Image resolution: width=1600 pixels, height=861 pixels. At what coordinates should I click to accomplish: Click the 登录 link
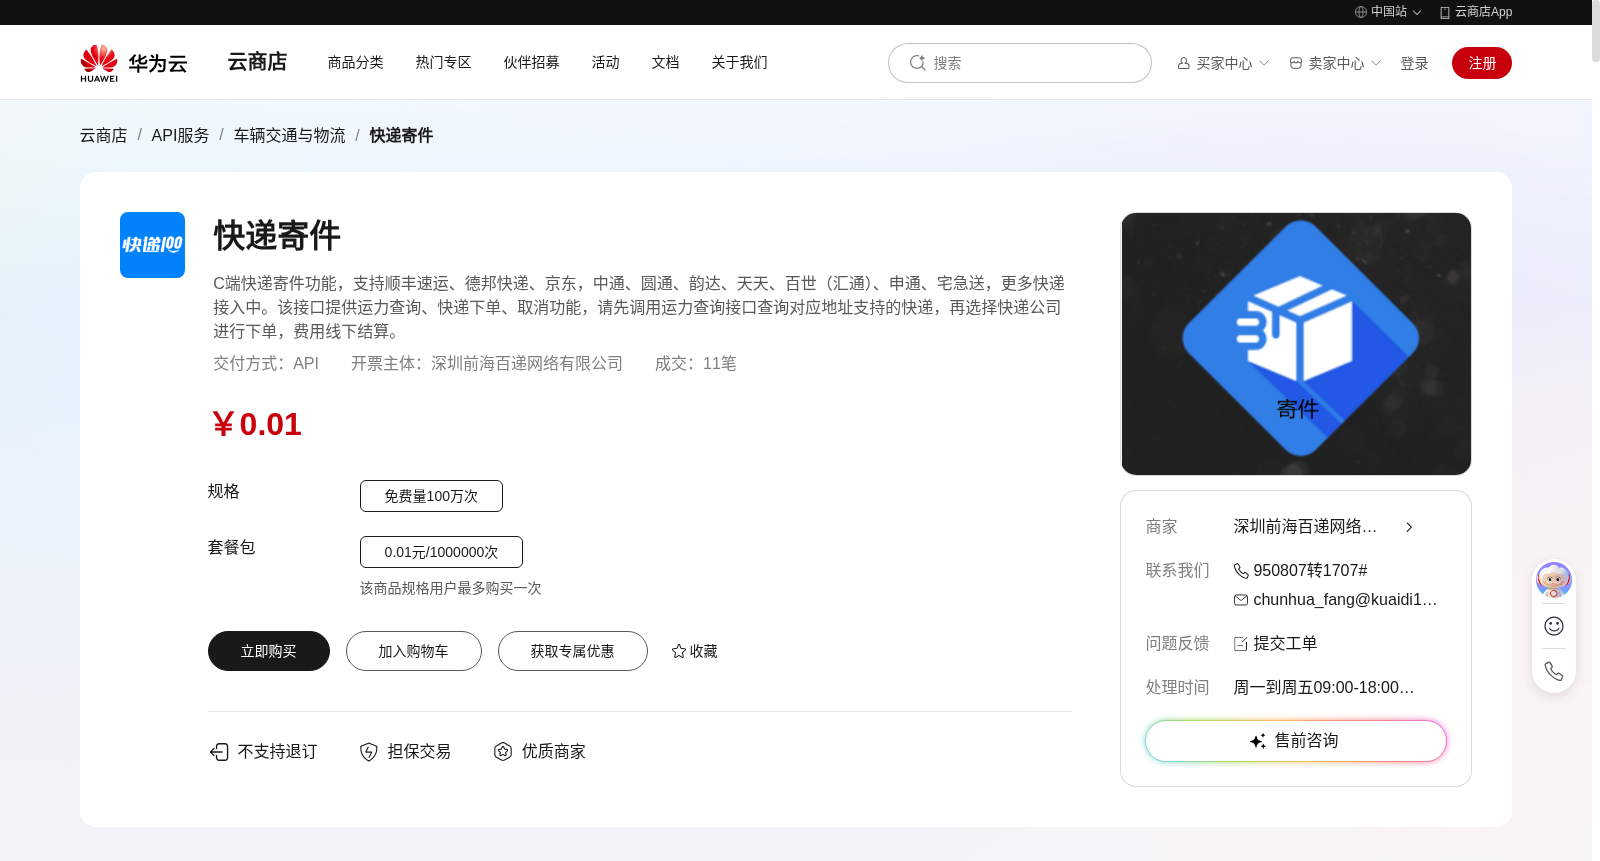coord(1414,63)
